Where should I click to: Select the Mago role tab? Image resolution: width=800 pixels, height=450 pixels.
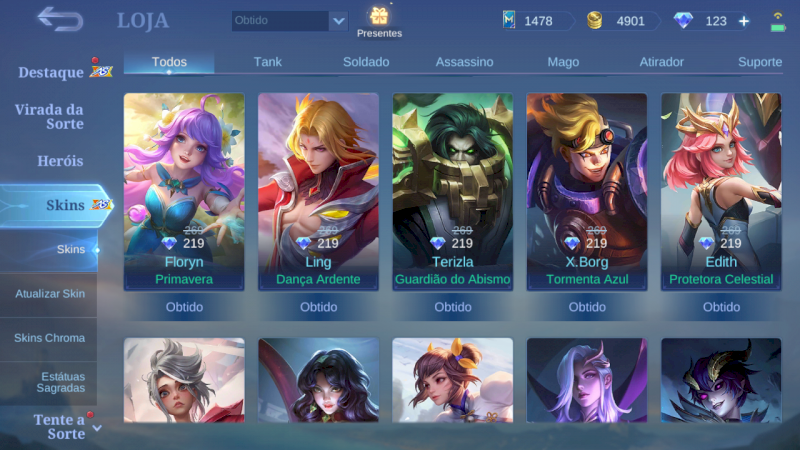pyautogui.click(x=563, y=62)
